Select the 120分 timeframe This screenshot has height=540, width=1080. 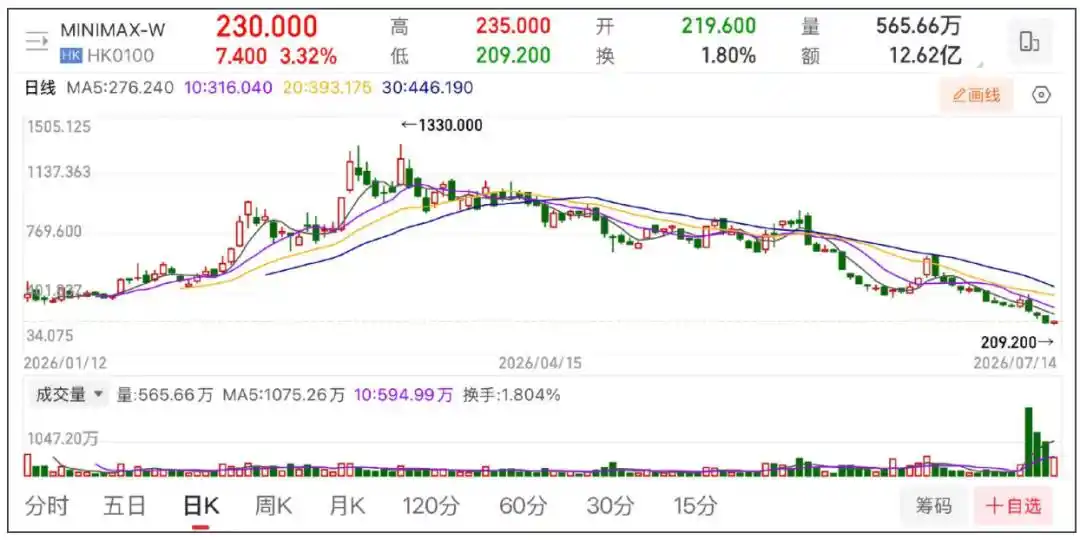pos(431,506)
